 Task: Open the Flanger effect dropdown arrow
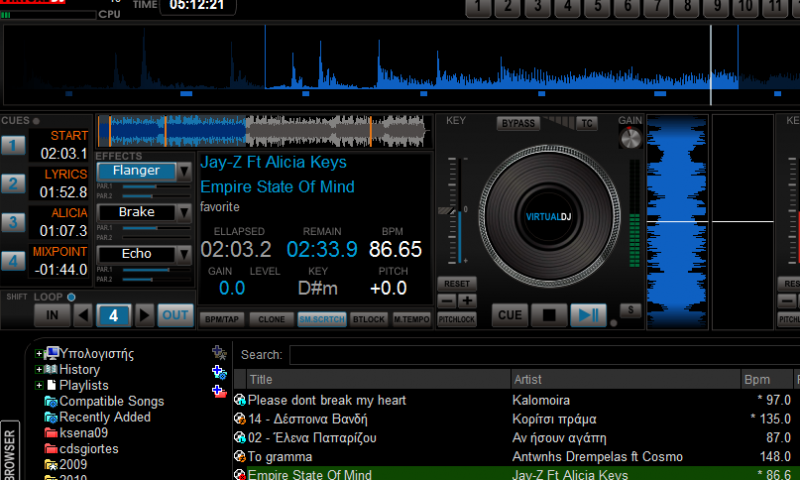click(x=184, y=172)
